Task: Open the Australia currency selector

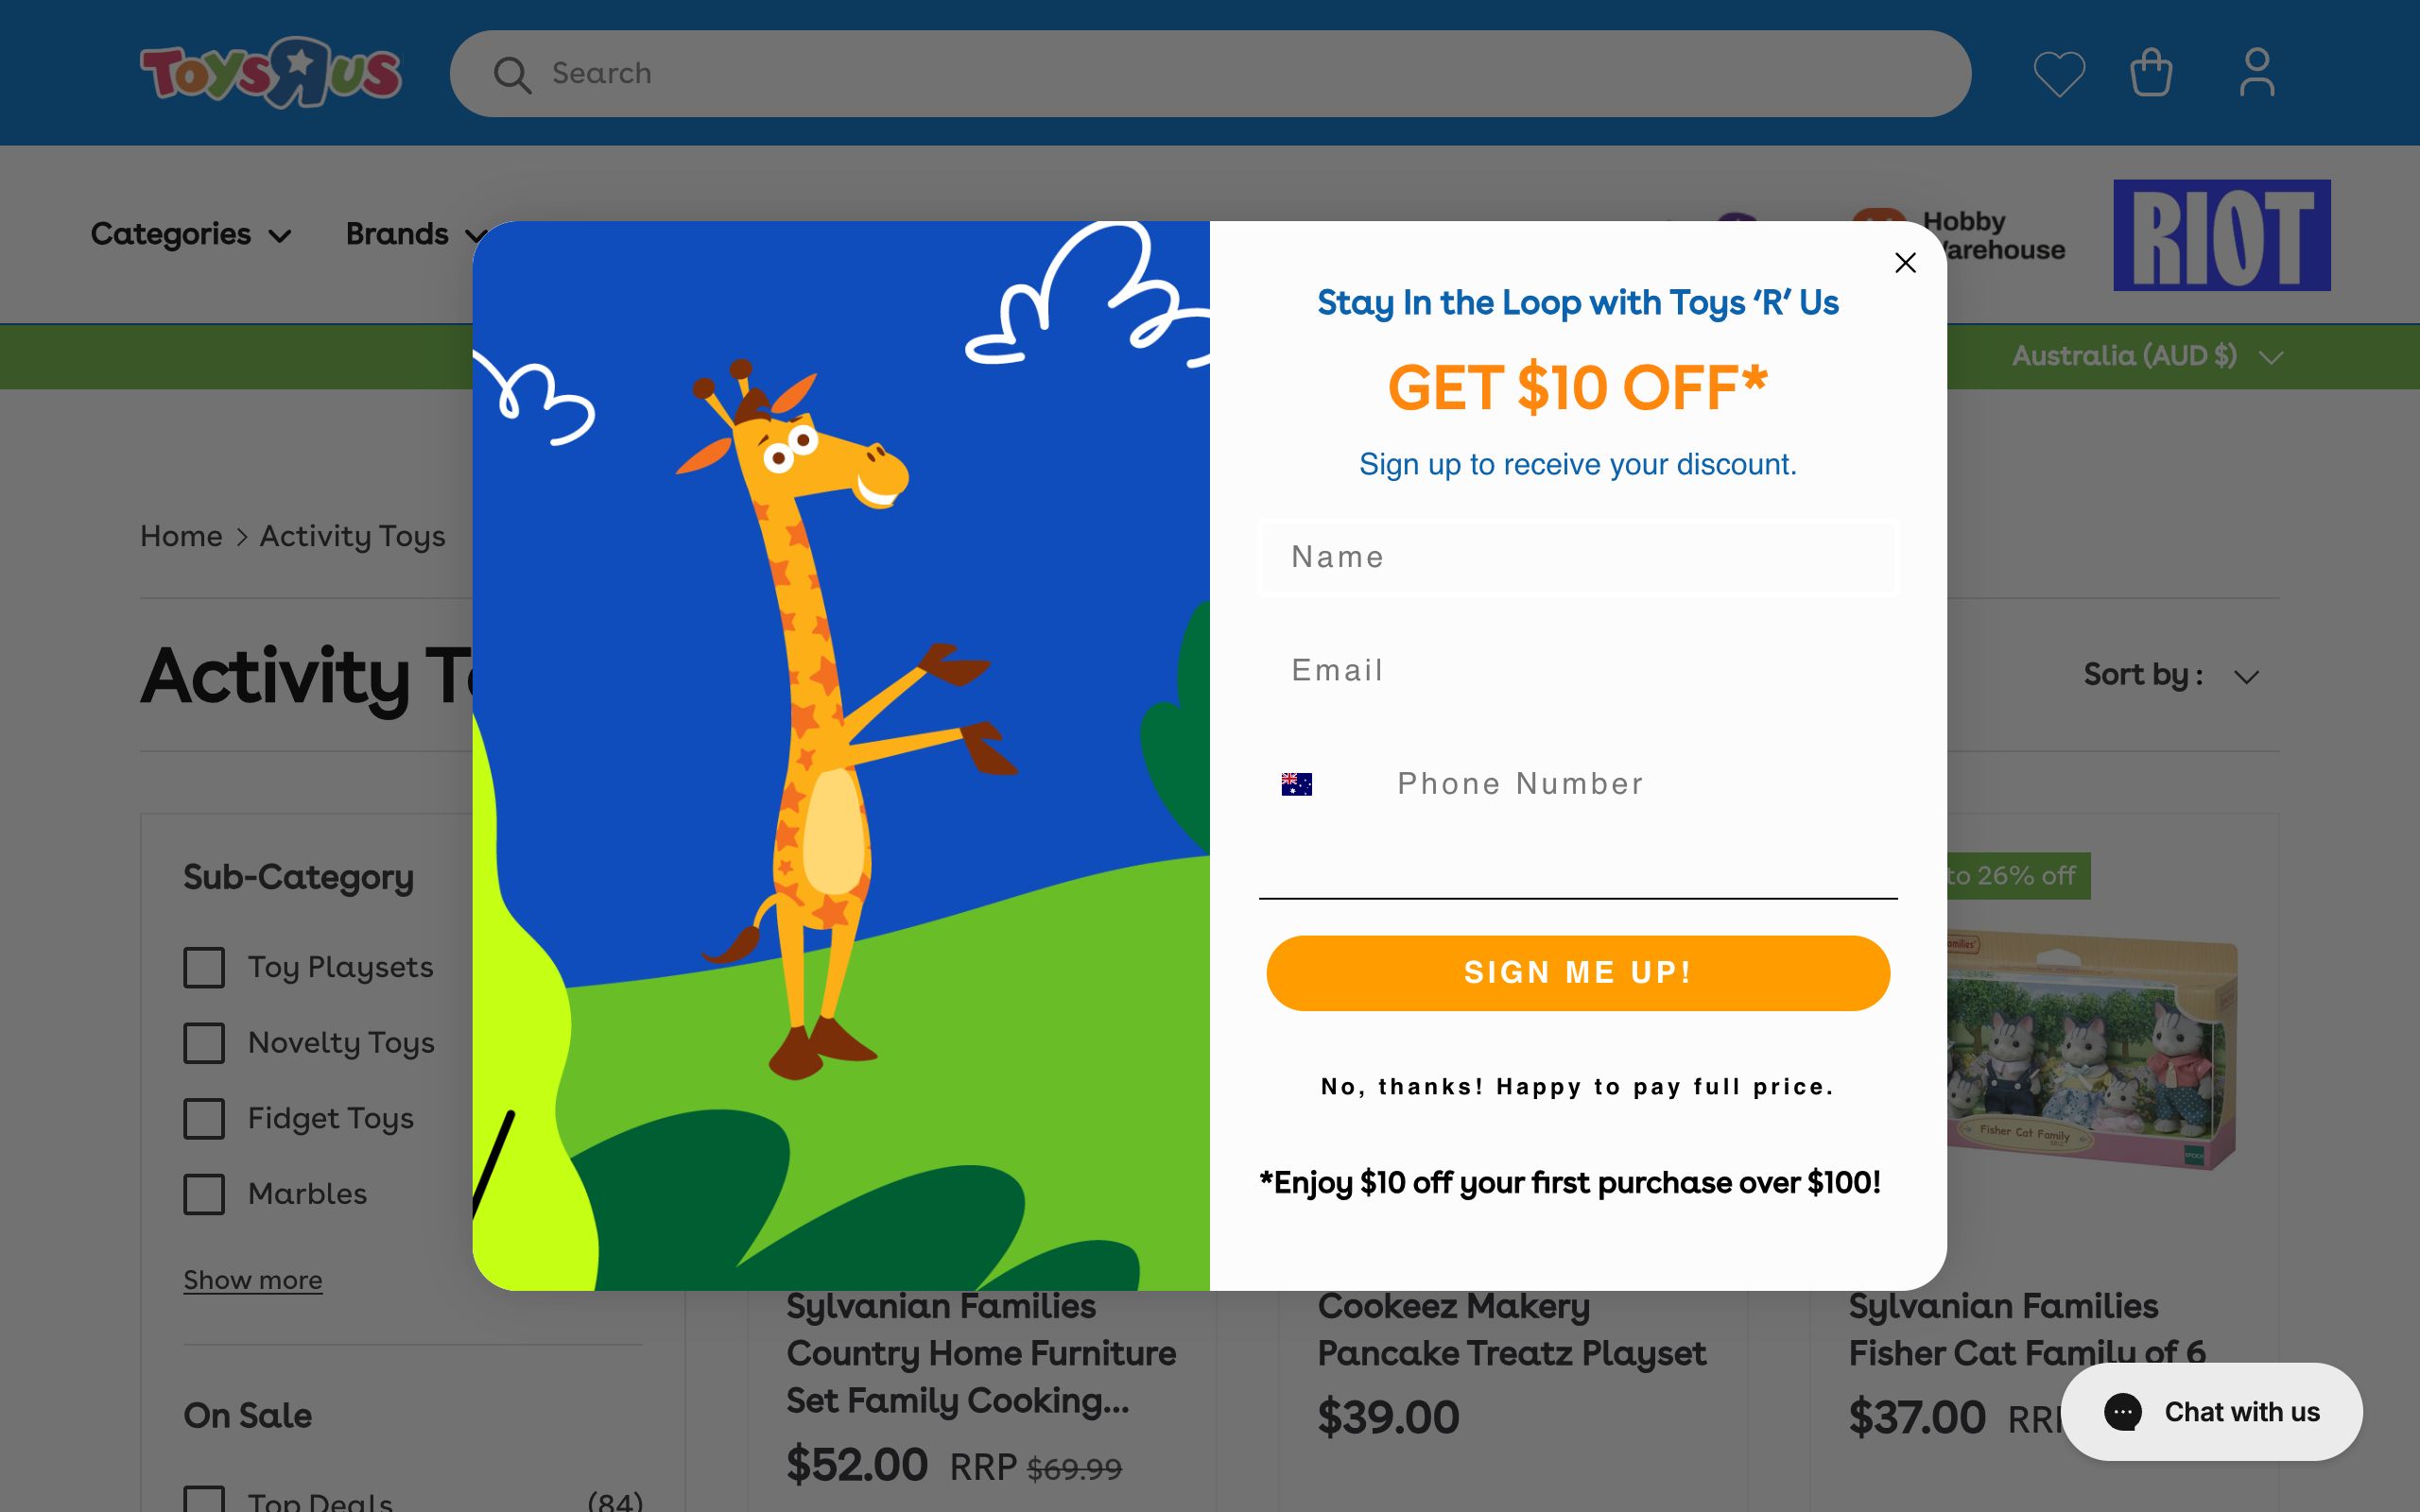Action: click(x=2146, y=356)
